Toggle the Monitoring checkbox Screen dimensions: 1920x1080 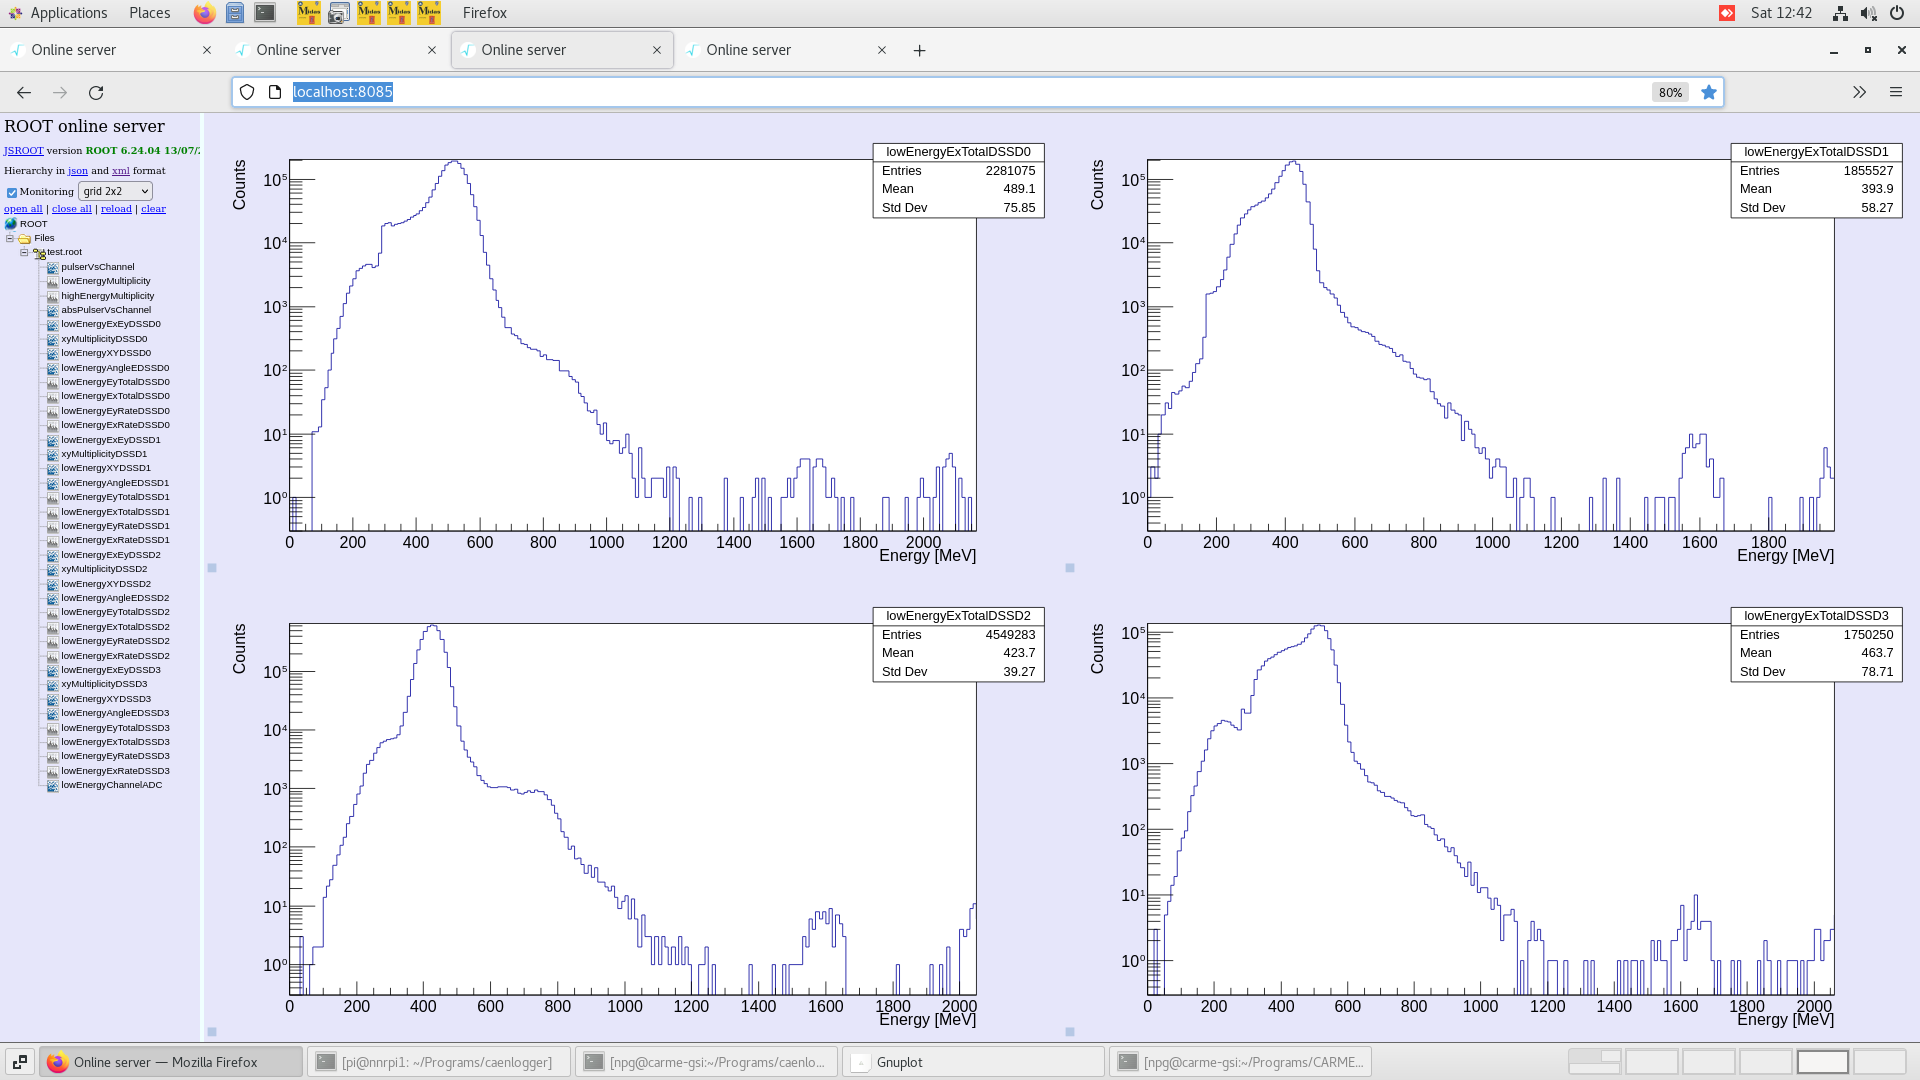pos(12,192)
